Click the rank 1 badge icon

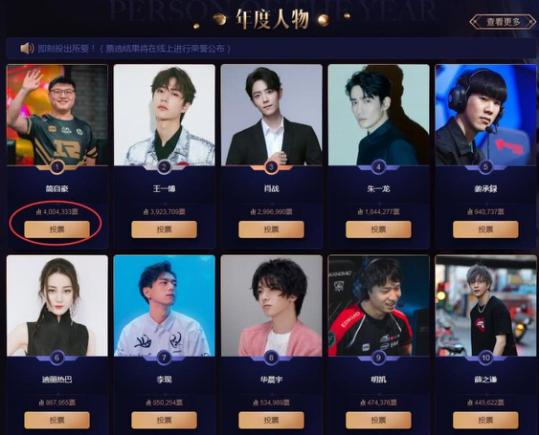[57, 167]
